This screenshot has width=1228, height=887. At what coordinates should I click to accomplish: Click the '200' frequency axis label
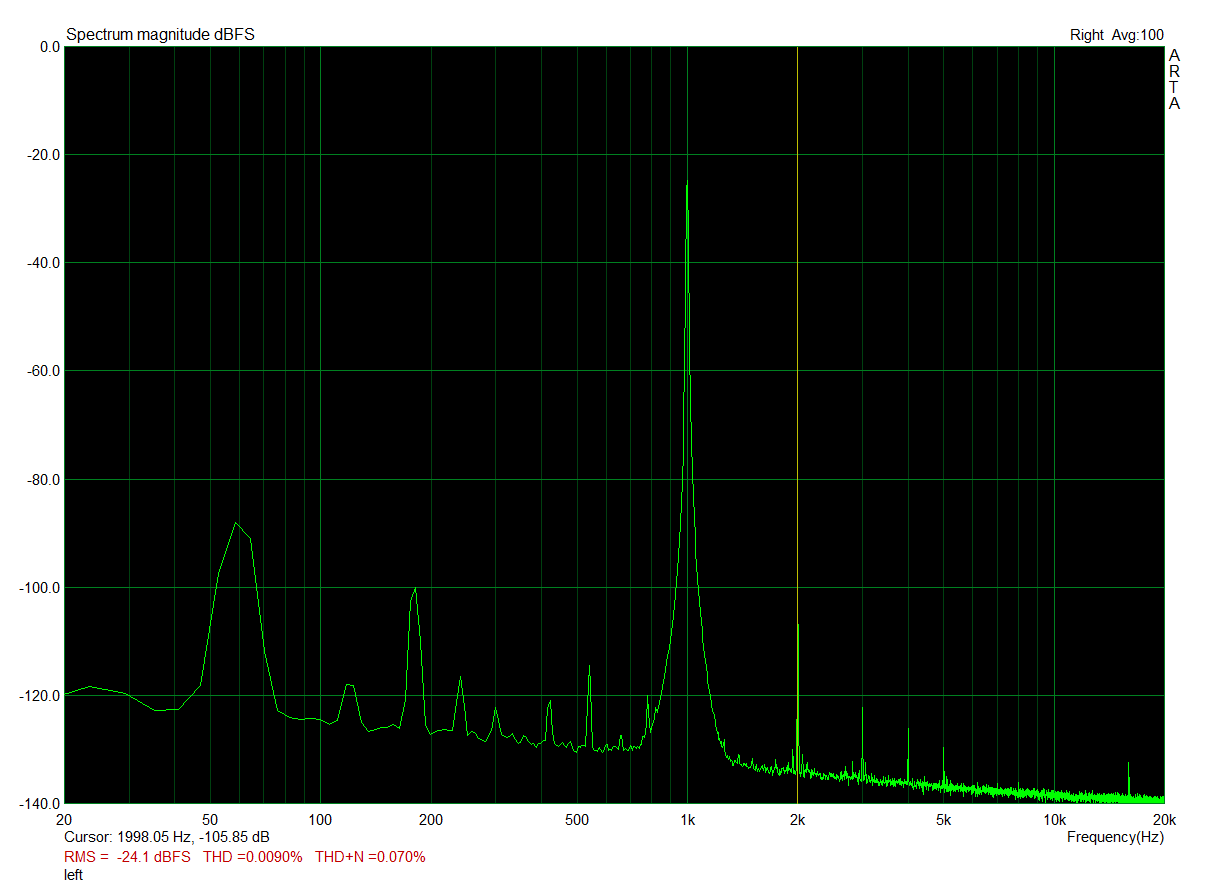(430, 820)
